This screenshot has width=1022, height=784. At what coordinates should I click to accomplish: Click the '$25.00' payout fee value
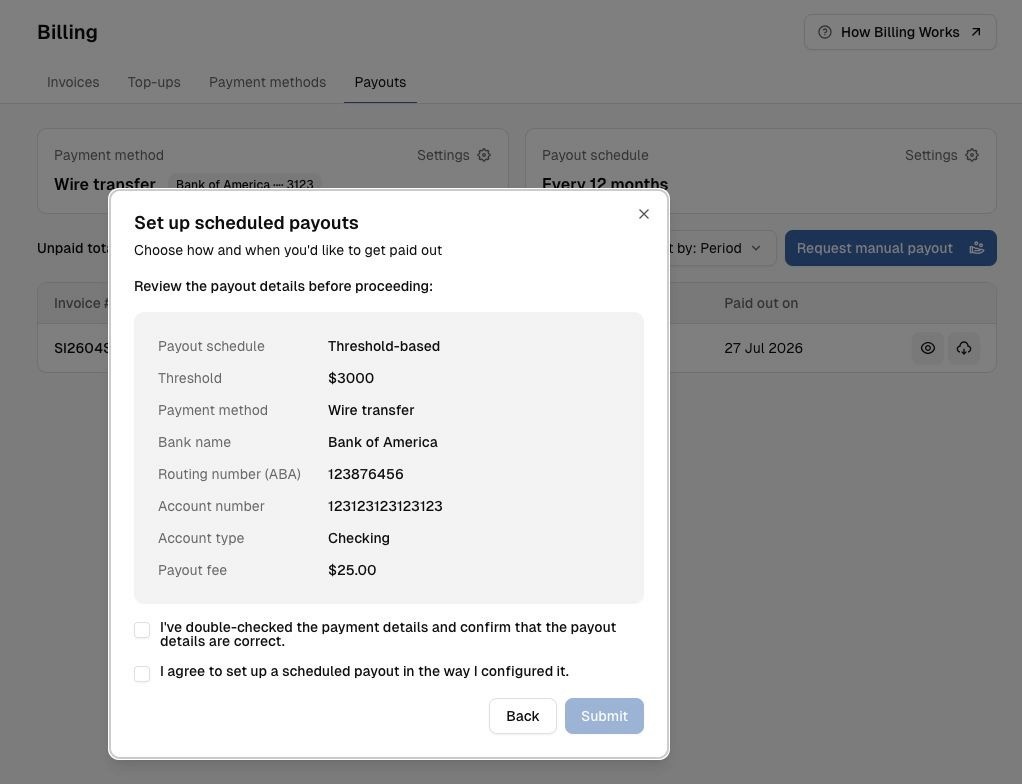[352, 570]
